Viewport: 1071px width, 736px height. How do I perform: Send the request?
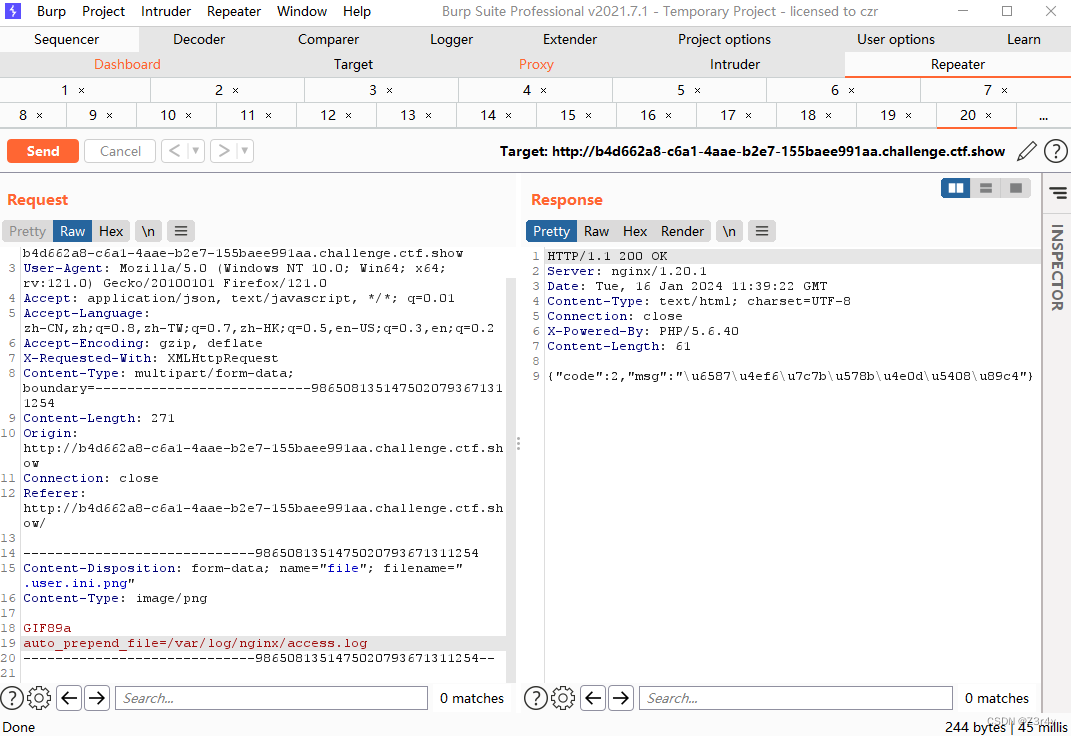click(43, 151)
